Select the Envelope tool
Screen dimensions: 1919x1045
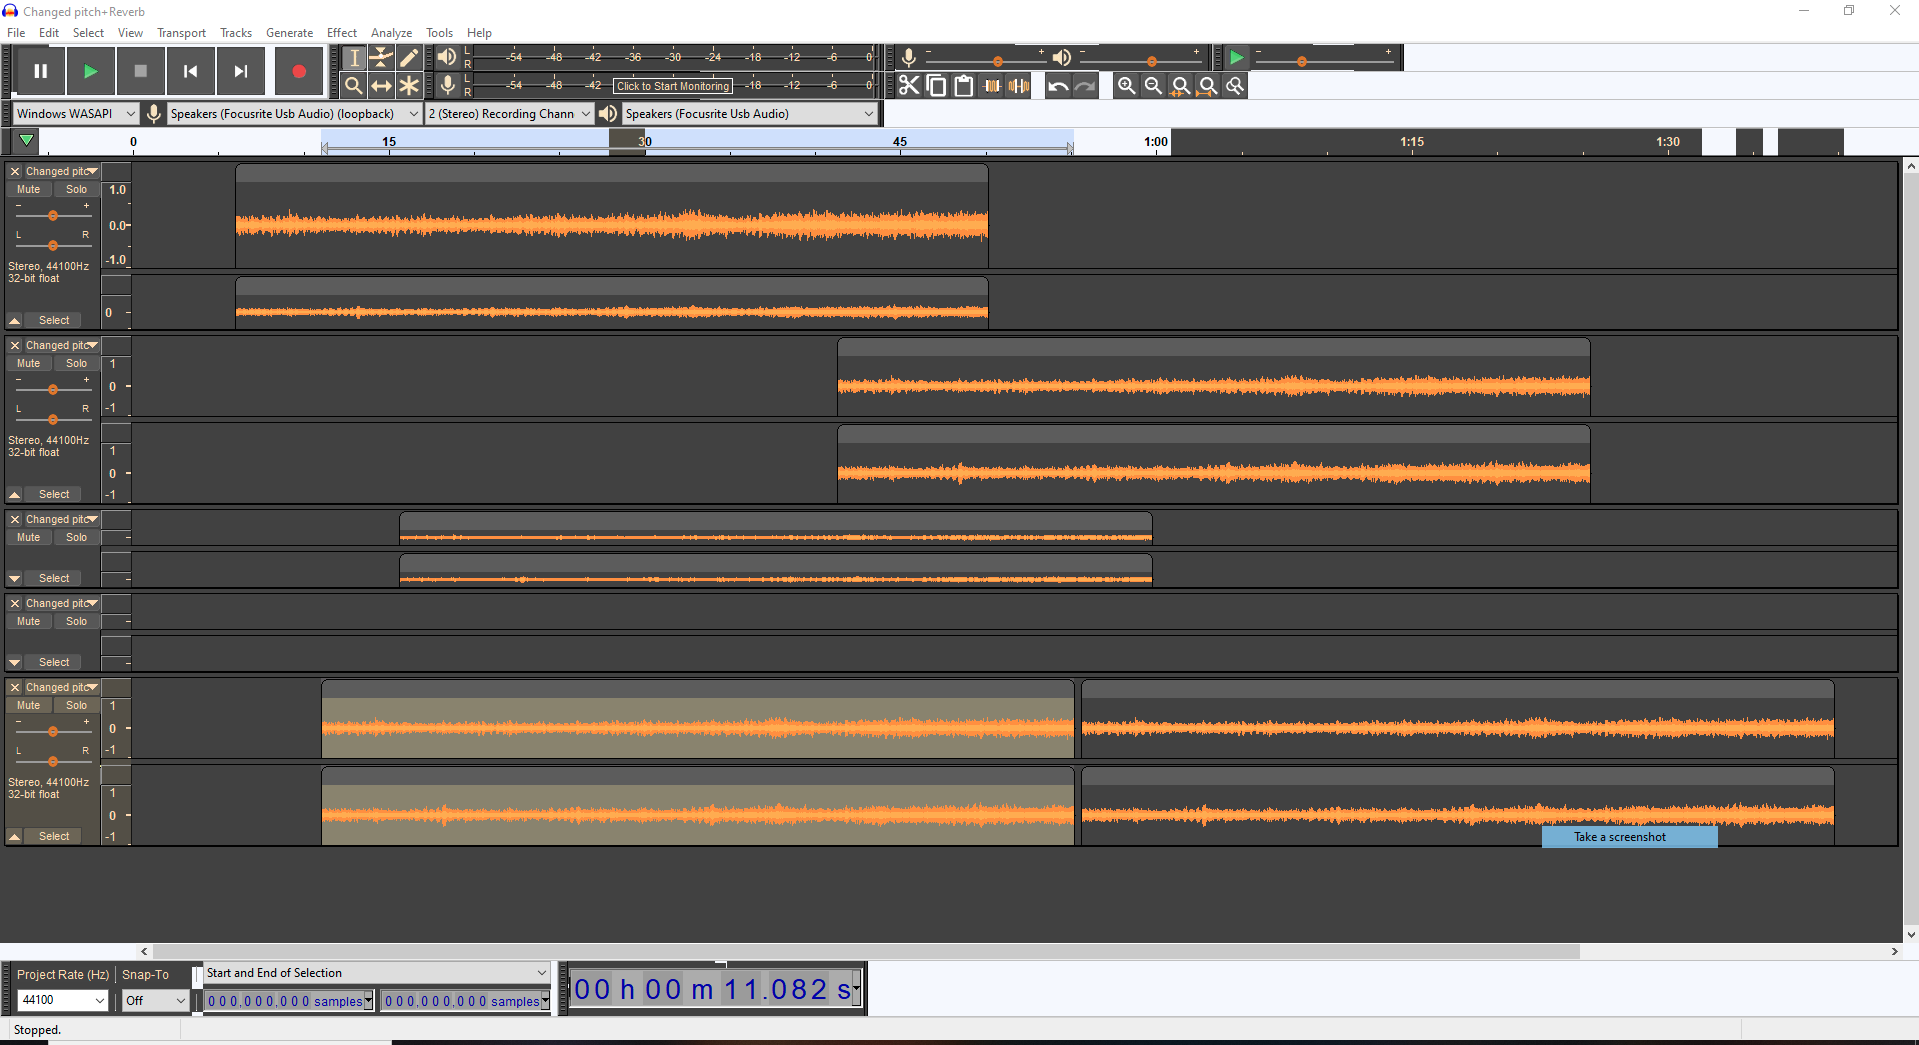click(x=382, y=57)
